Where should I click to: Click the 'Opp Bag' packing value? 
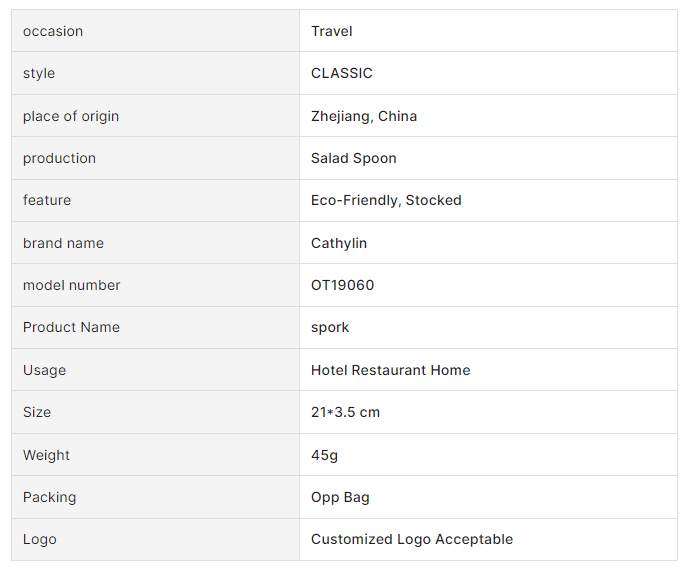point(340,497)
